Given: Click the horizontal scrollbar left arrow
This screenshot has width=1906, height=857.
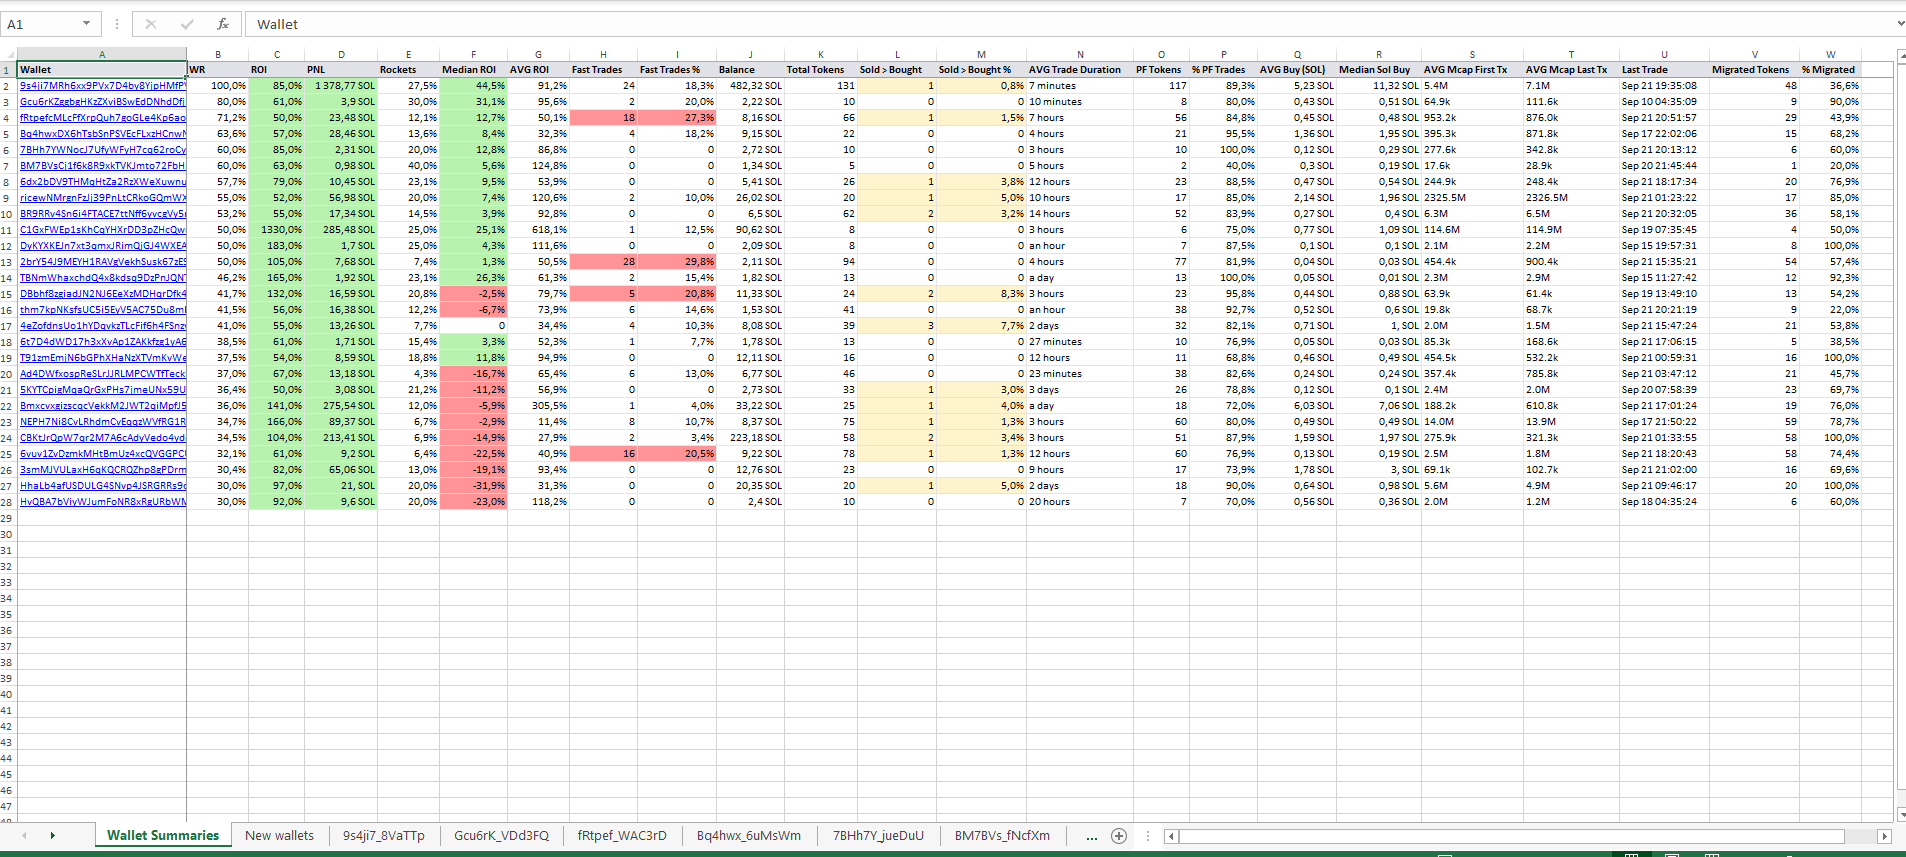Looking at the screenshot, I should pyautogui.click(x=1172, y=836).
